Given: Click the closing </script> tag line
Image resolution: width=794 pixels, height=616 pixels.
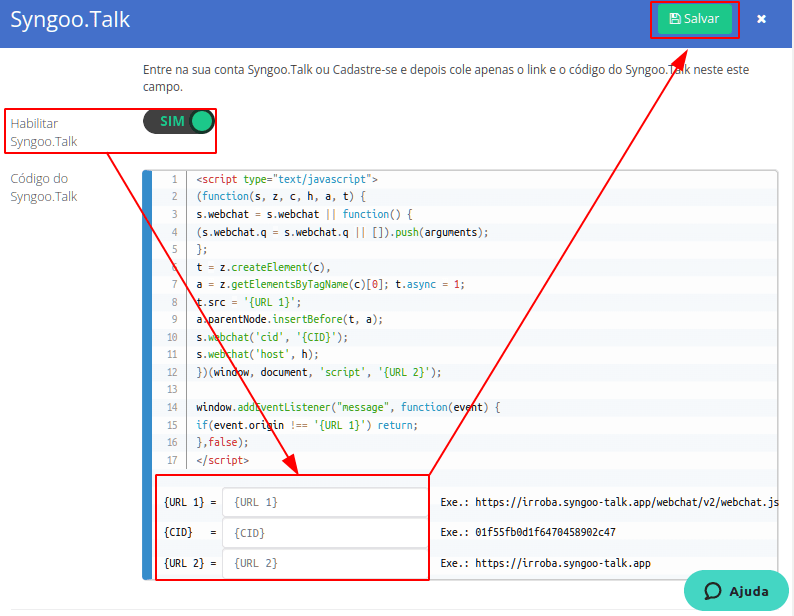Looking at the screenshot, I should coord(223,461).
